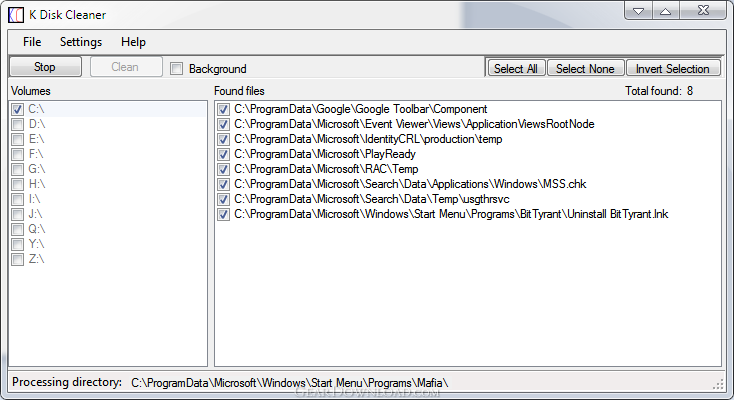
Task: Select the IdentityCRL\production\temp path text
Action: (368, 139)
